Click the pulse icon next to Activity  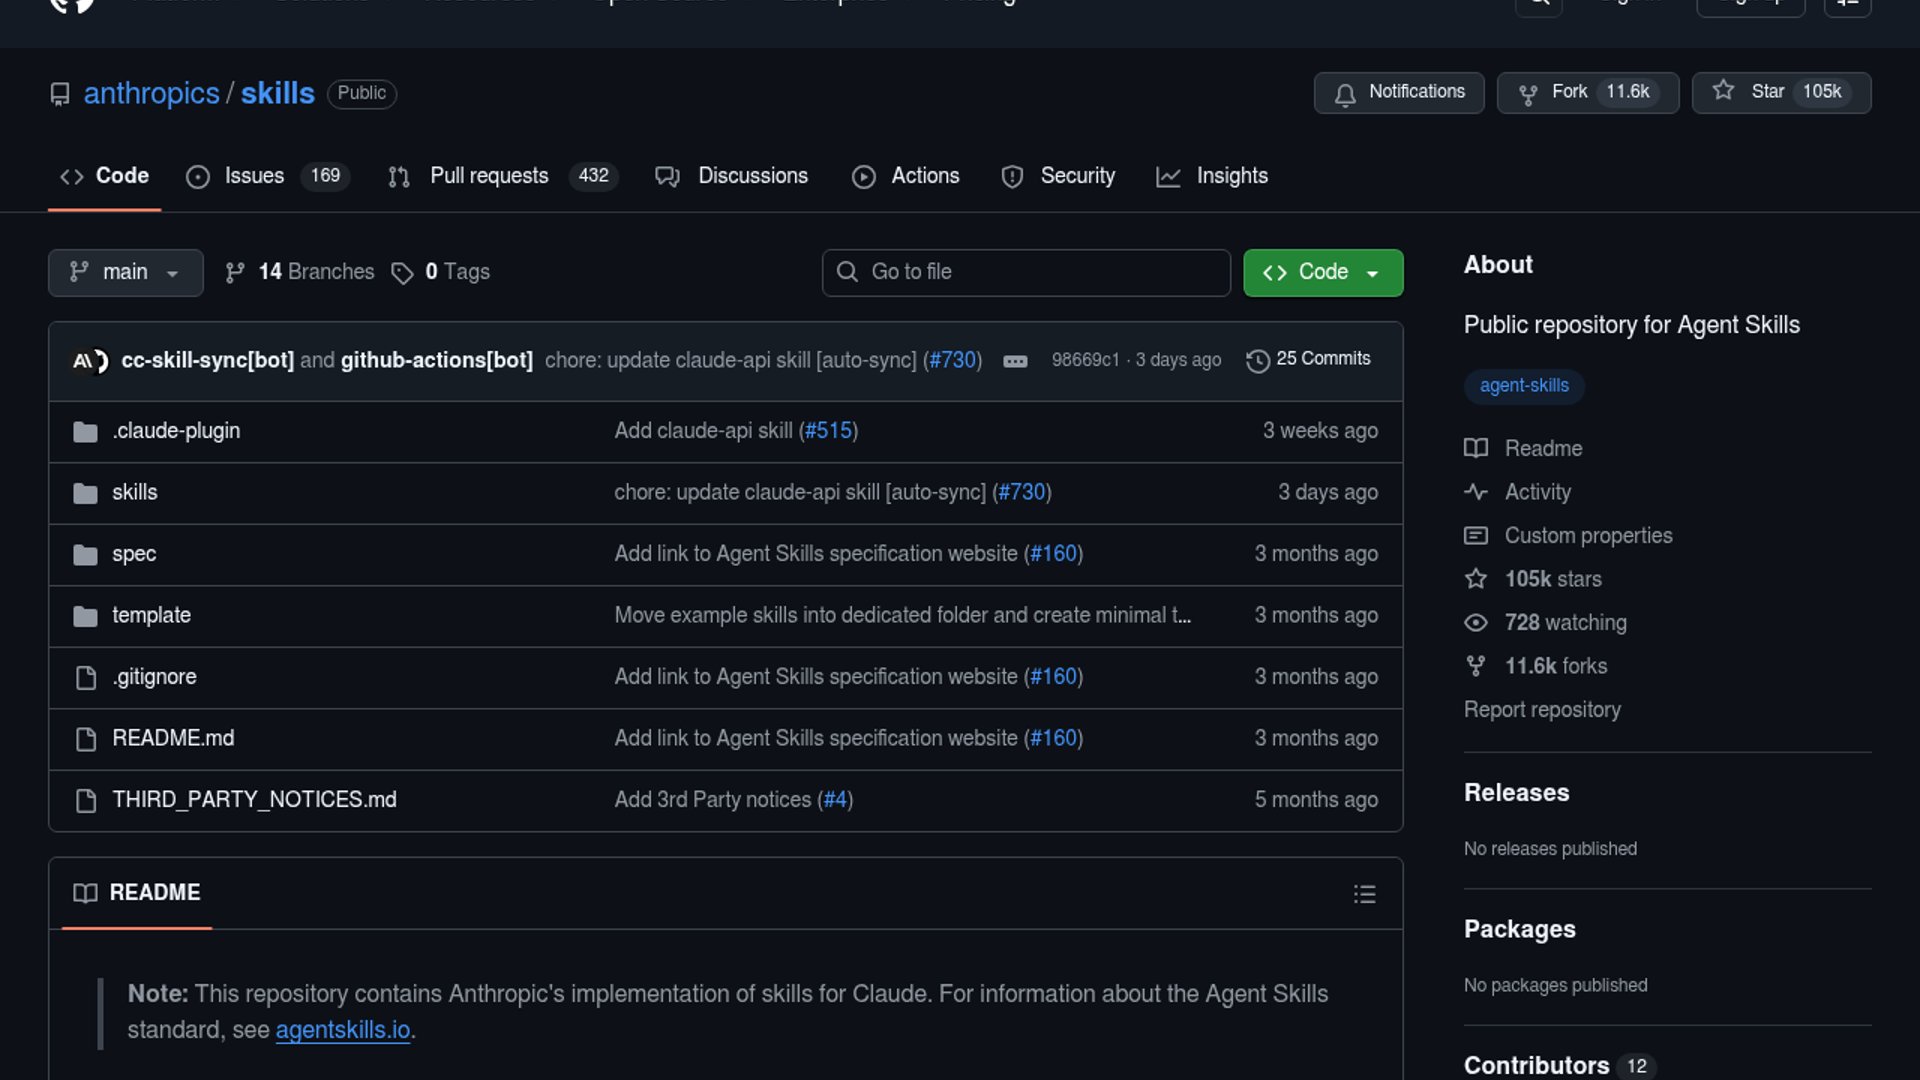coord(1476,492)
